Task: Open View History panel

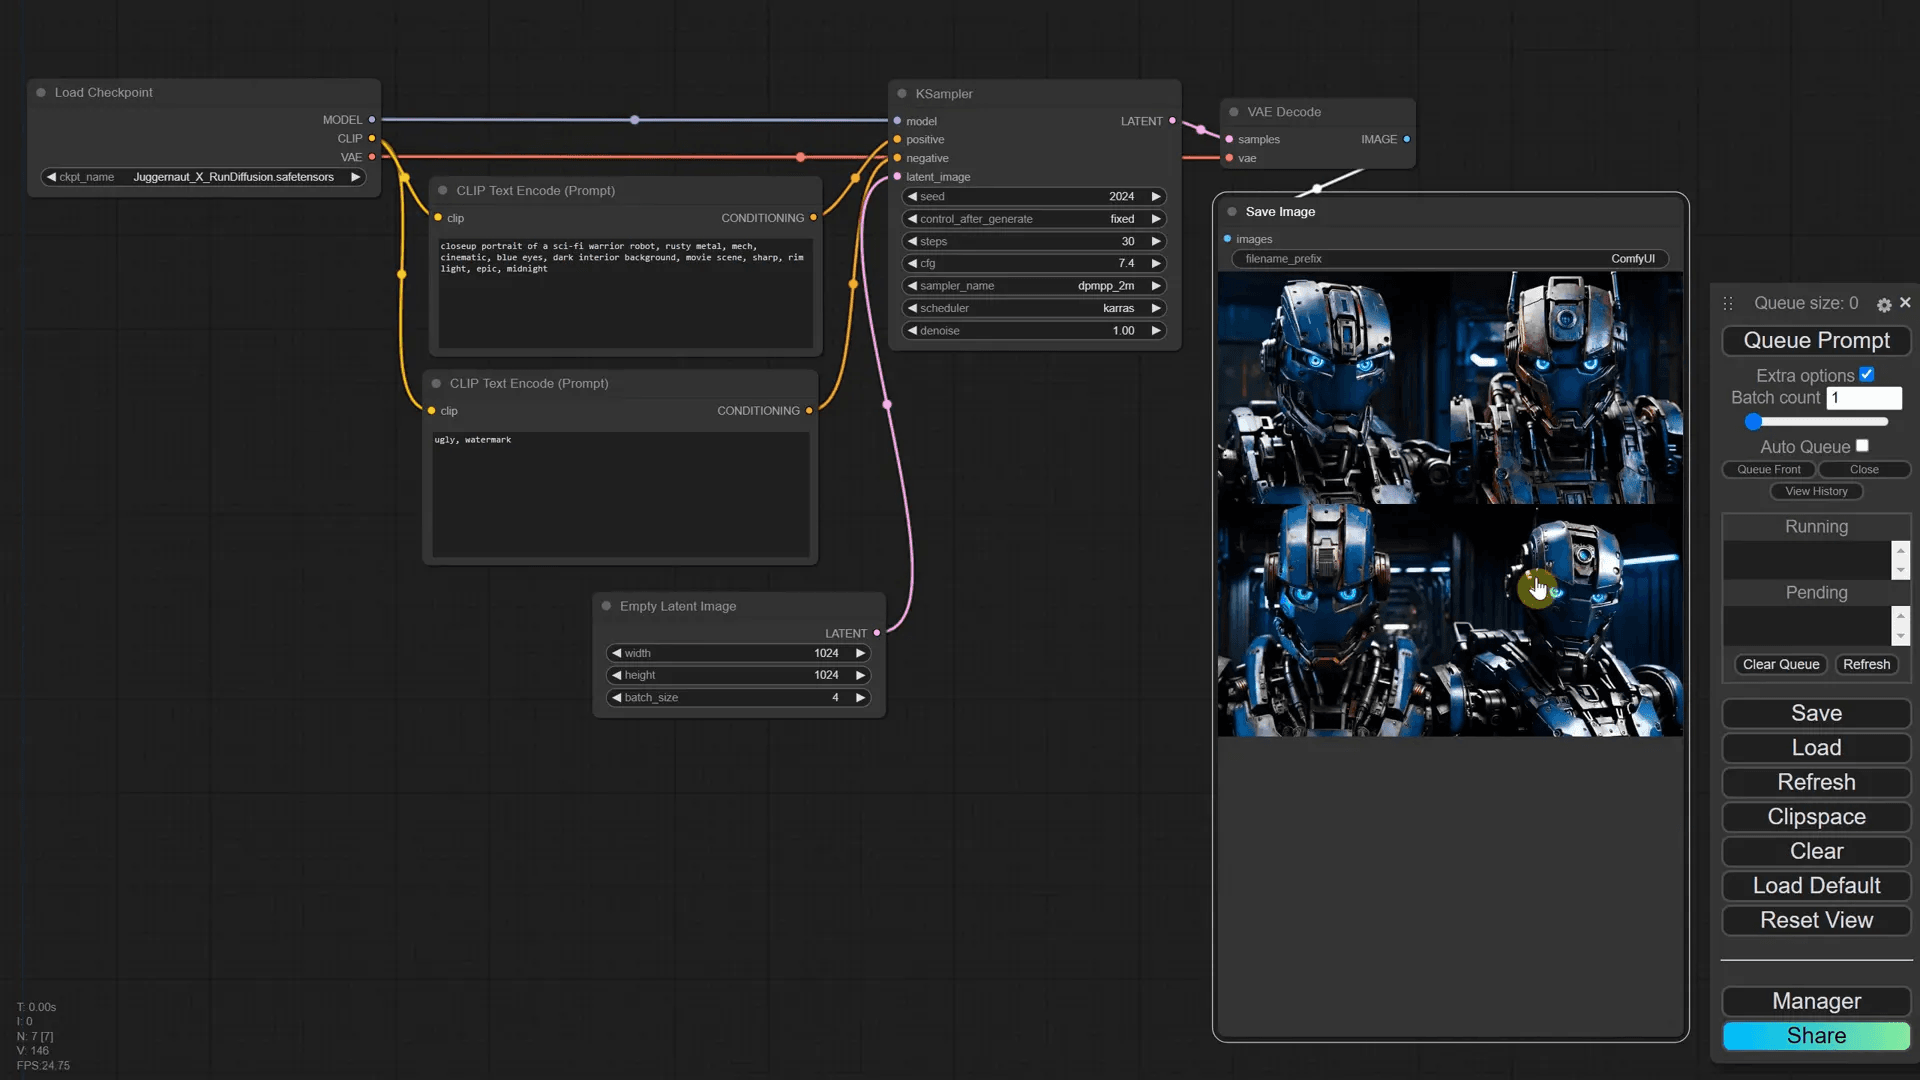Action: tap(1816, 491)
